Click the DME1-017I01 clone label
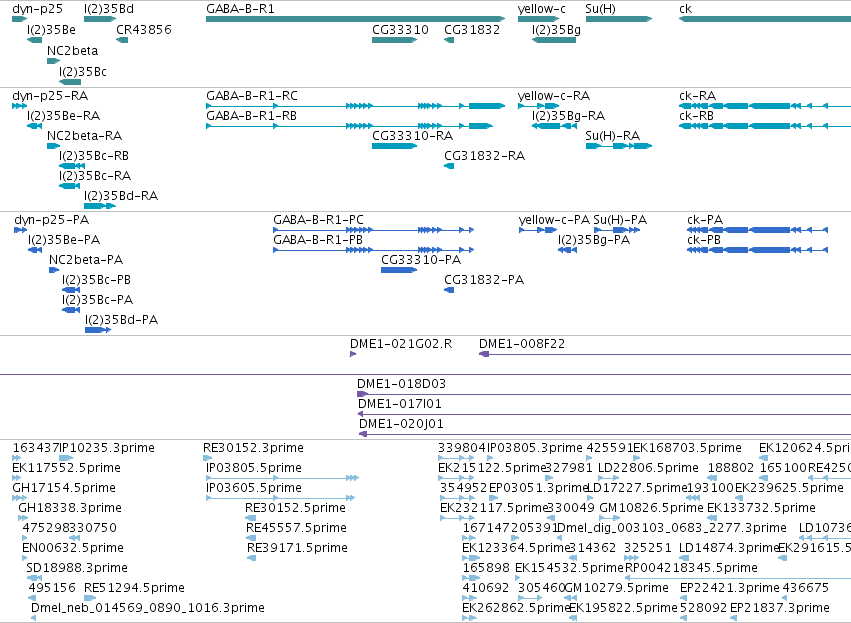The height and width of the screenshot is (623, 851). pyautogui.click(x=399, y=404)
